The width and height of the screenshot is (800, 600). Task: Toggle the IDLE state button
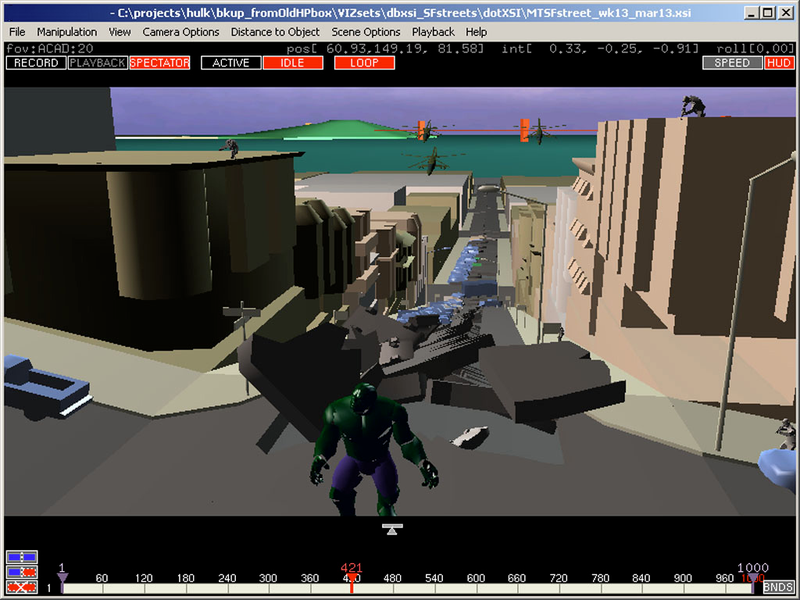(x=293, y=63)
